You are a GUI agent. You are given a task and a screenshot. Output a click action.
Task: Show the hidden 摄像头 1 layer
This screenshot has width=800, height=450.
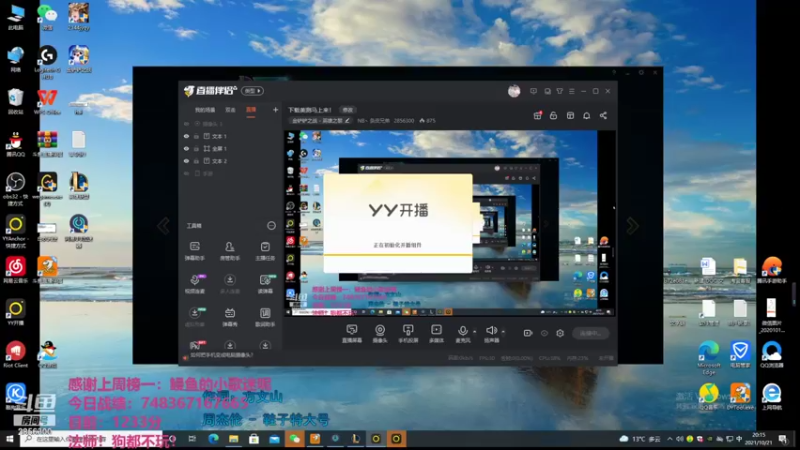point(186,124)
